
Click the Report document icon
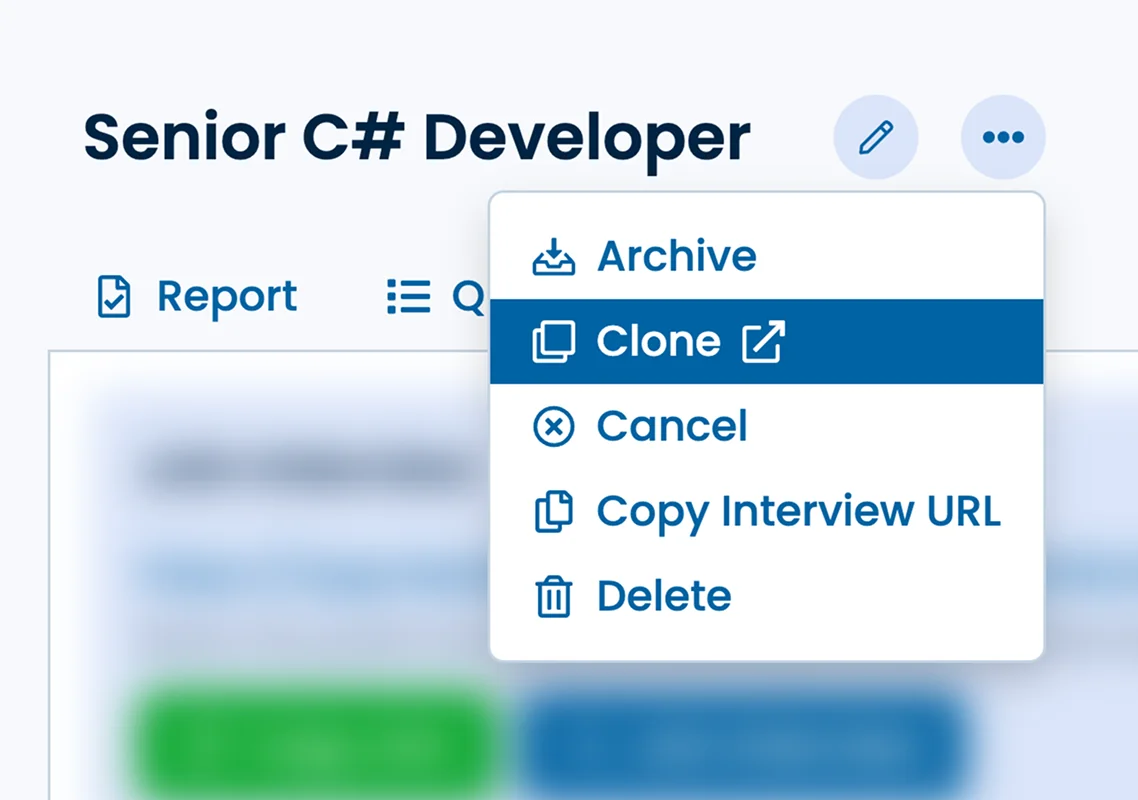(x=116, y=296)
